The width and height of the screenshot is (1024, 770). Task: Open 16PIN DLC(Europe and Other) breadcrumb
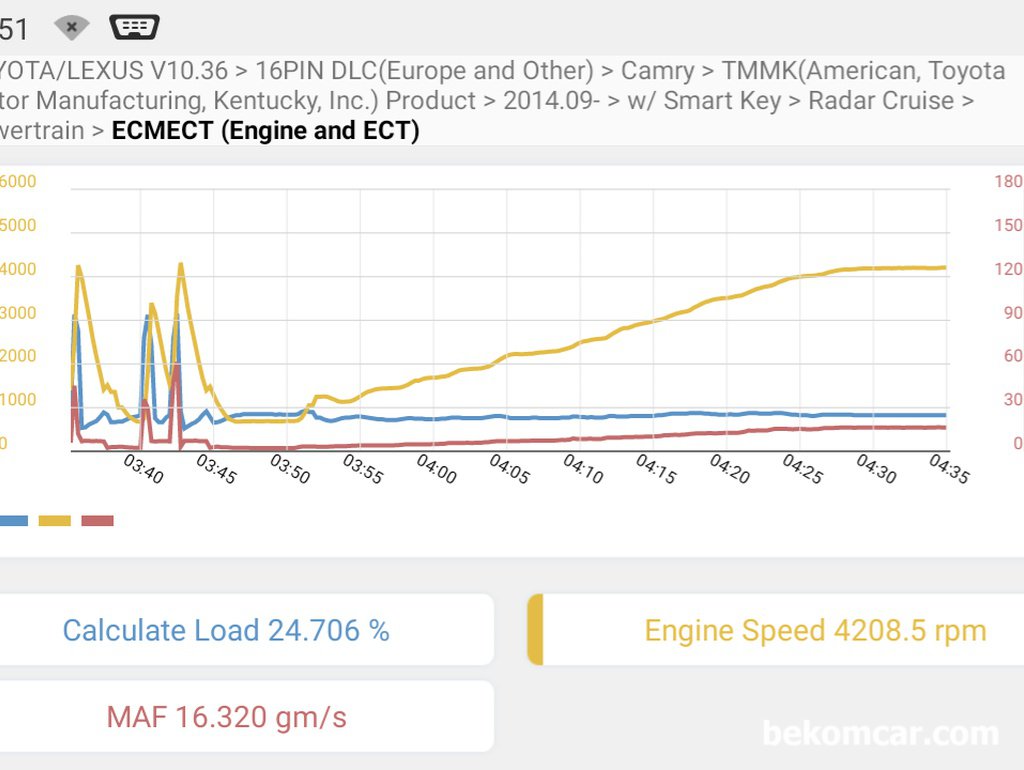[424, 71]
